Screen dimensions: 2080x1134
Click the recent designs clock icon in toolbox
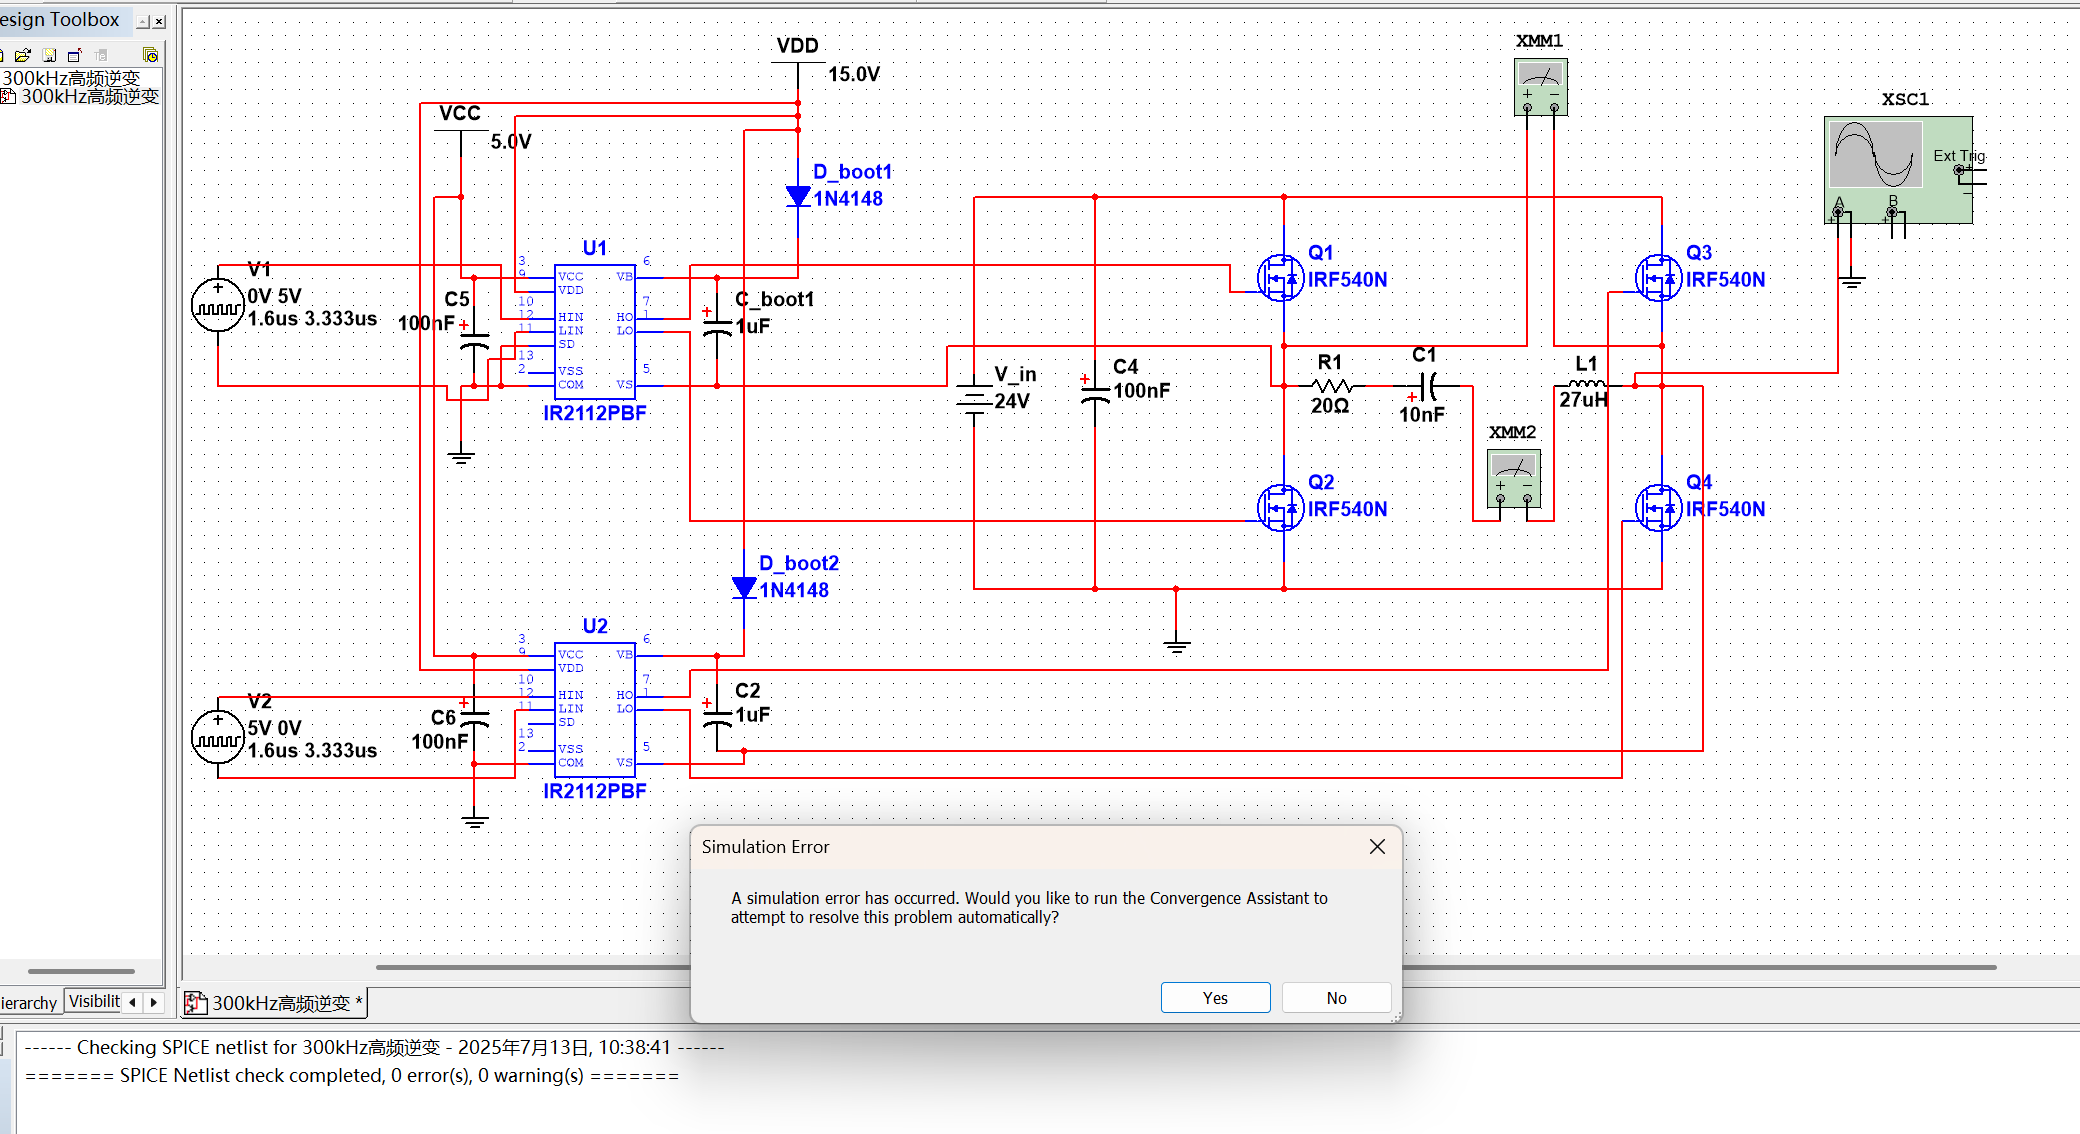pos(151,55)
